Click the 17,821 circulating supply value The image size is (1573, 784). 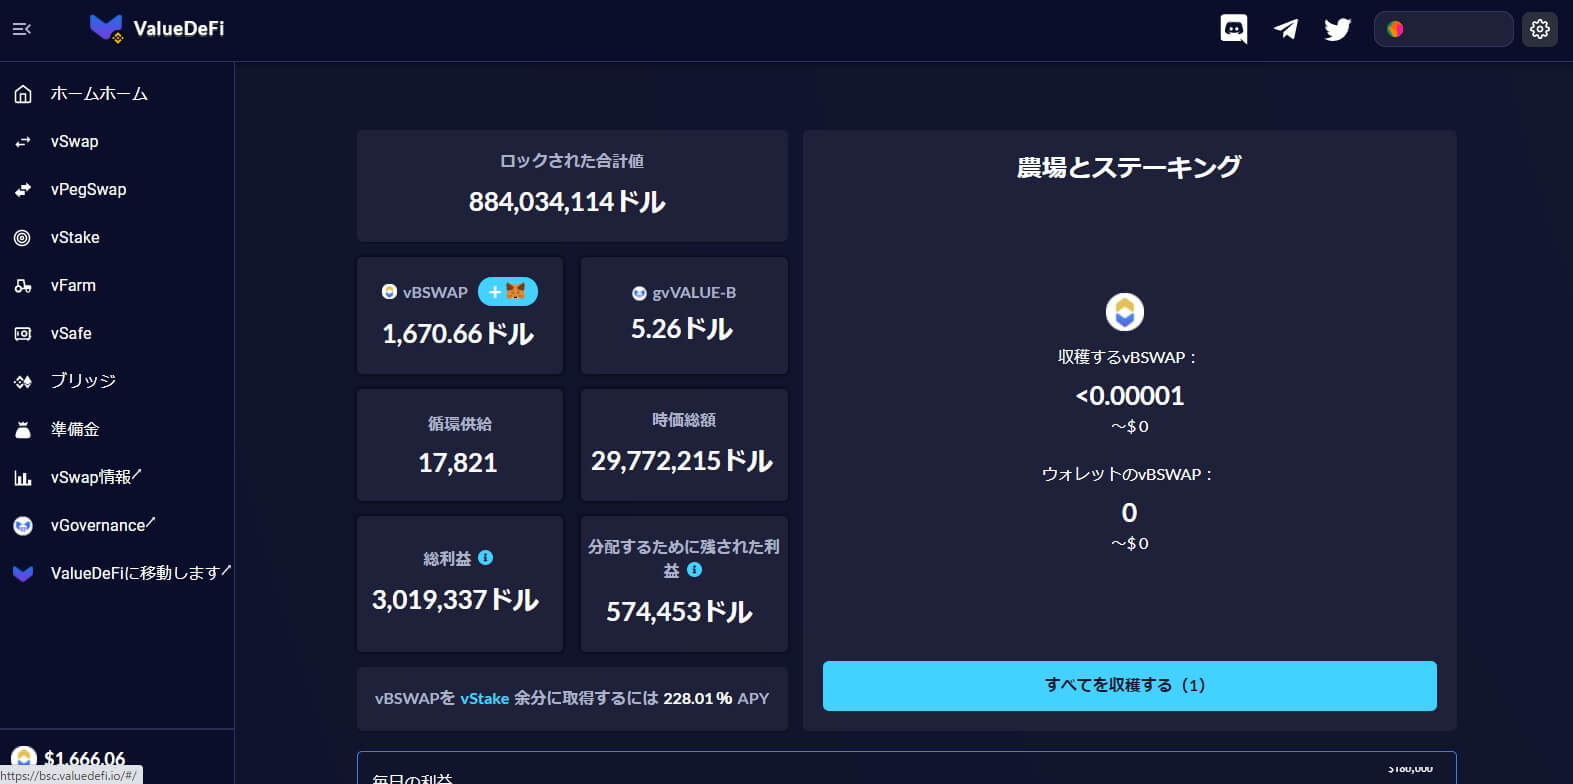(x=458, y=463)
